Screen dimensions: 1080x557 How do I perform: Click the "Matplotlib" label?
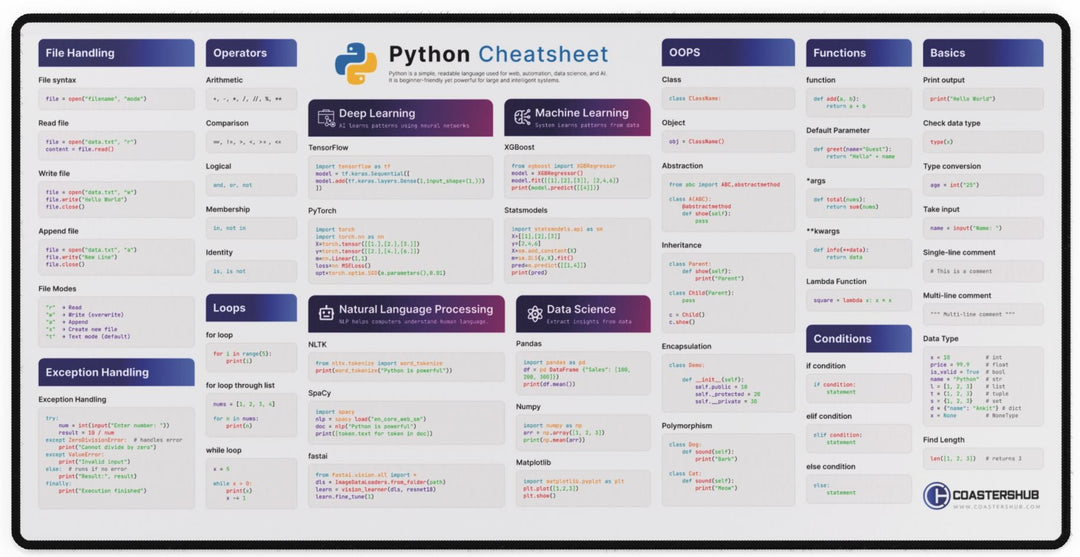click(534, 463)
